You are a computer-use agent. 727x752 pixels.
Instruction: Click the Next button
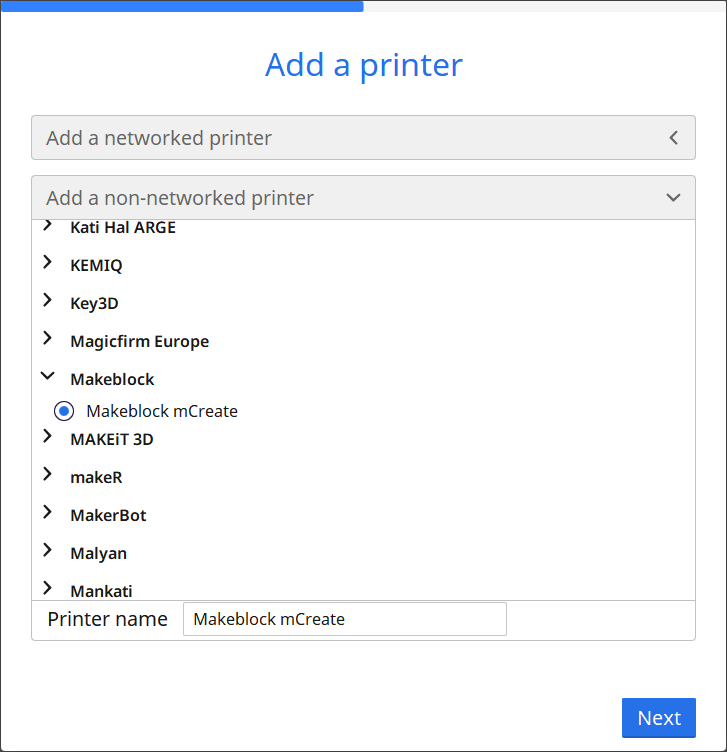(659, 718)
